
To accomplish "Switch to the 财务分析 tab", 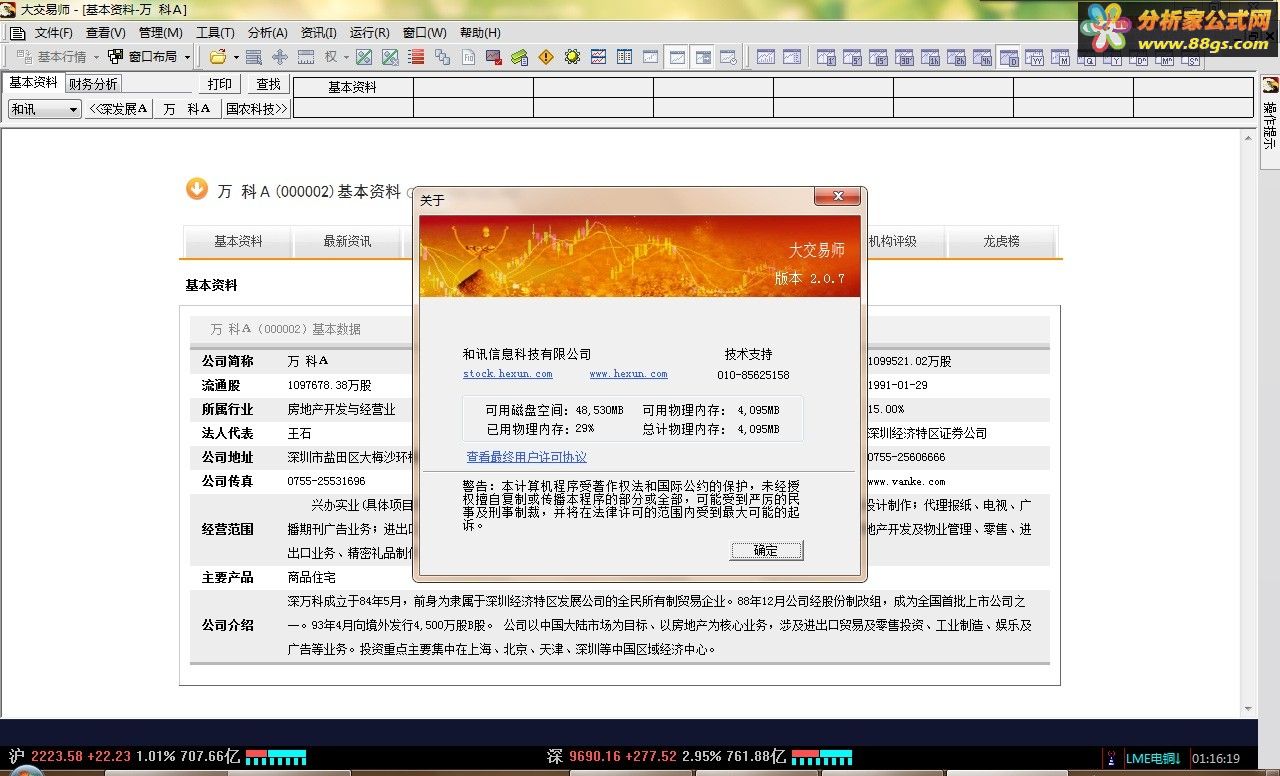I will (x=93, y=84).
